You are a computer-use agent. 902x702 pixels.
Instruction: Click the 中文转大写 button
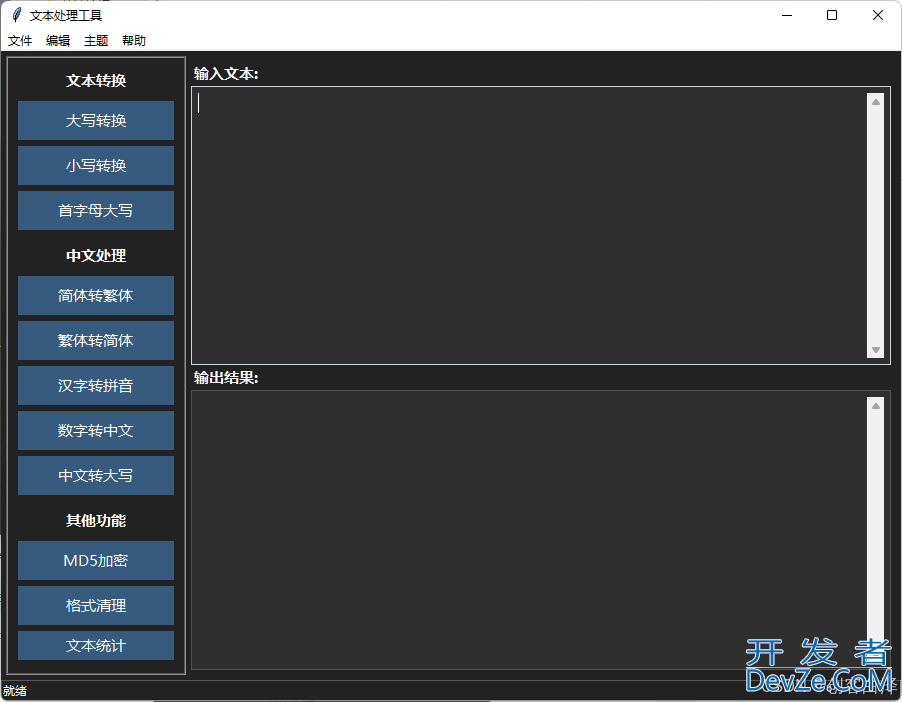95,475
